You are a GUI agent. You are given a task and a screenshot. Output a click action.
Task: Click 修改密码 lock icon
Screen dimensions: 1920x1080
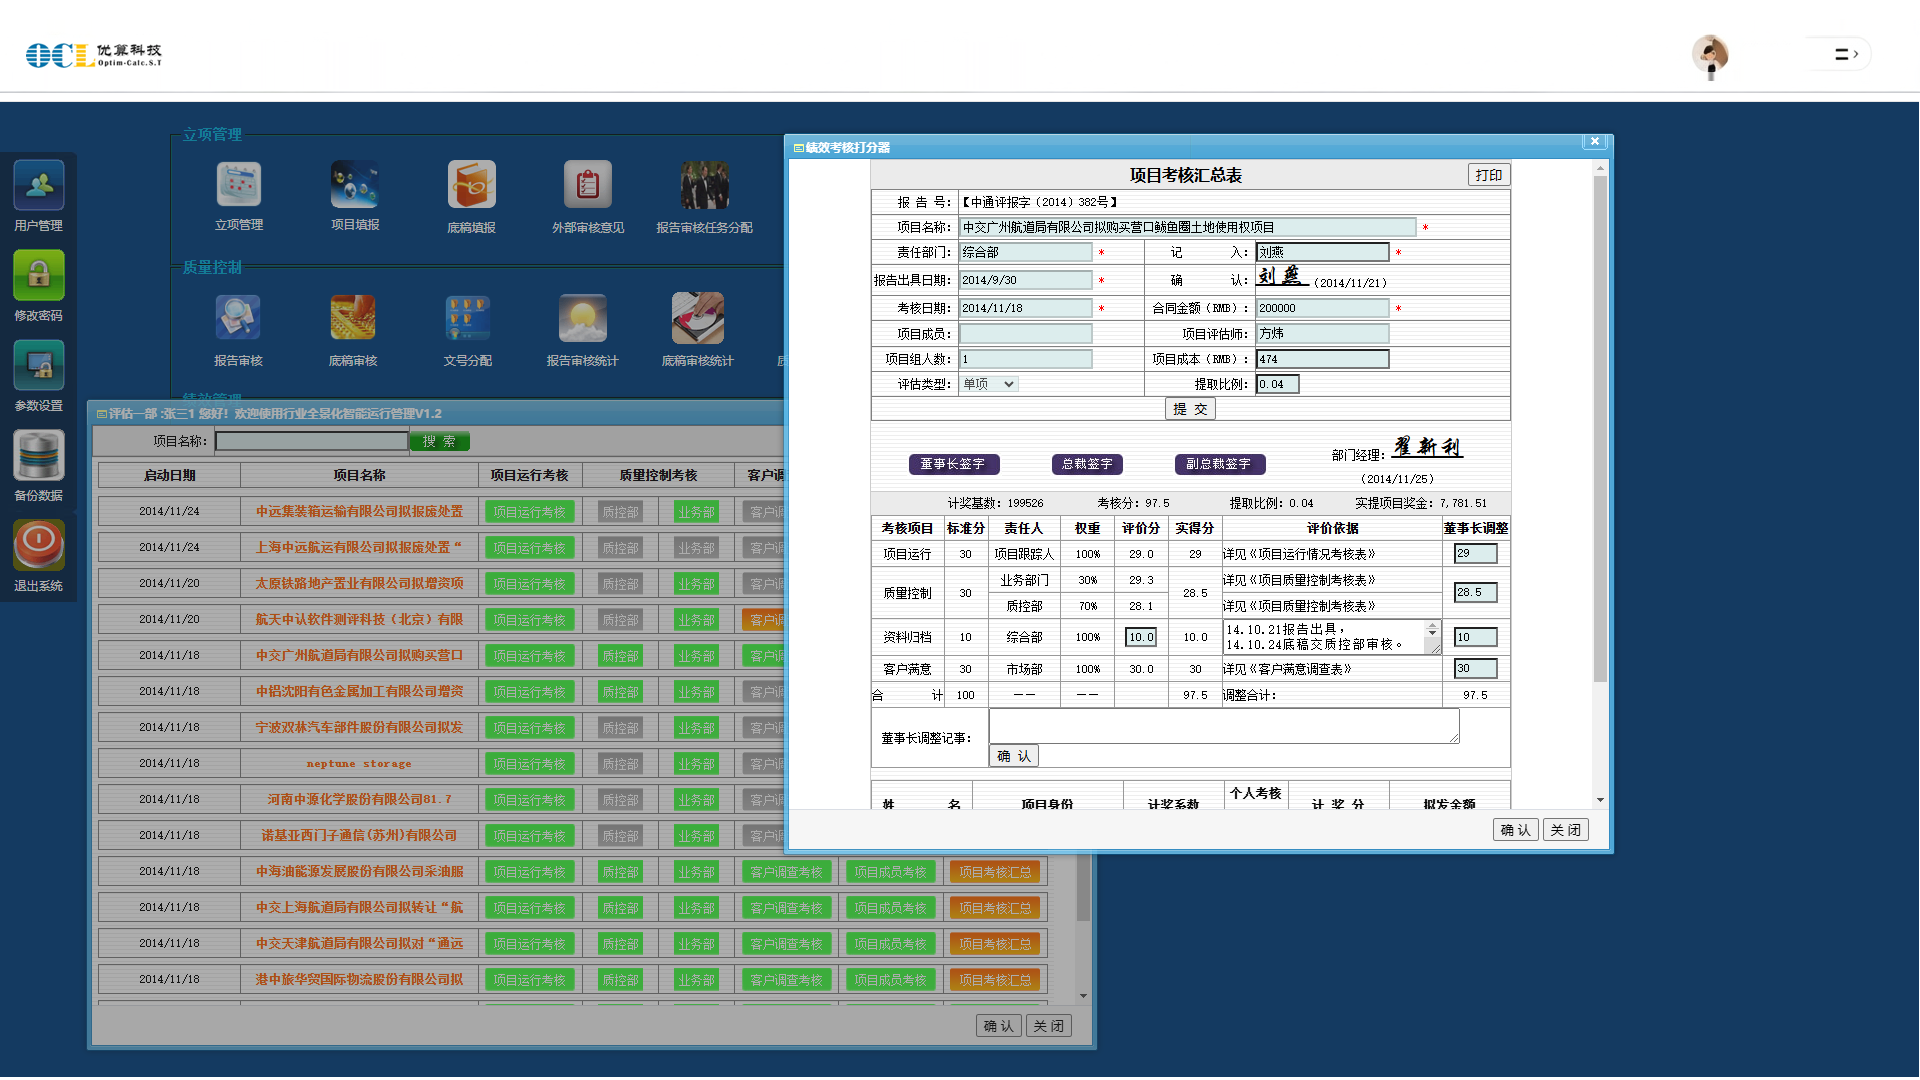click(39, 276)
